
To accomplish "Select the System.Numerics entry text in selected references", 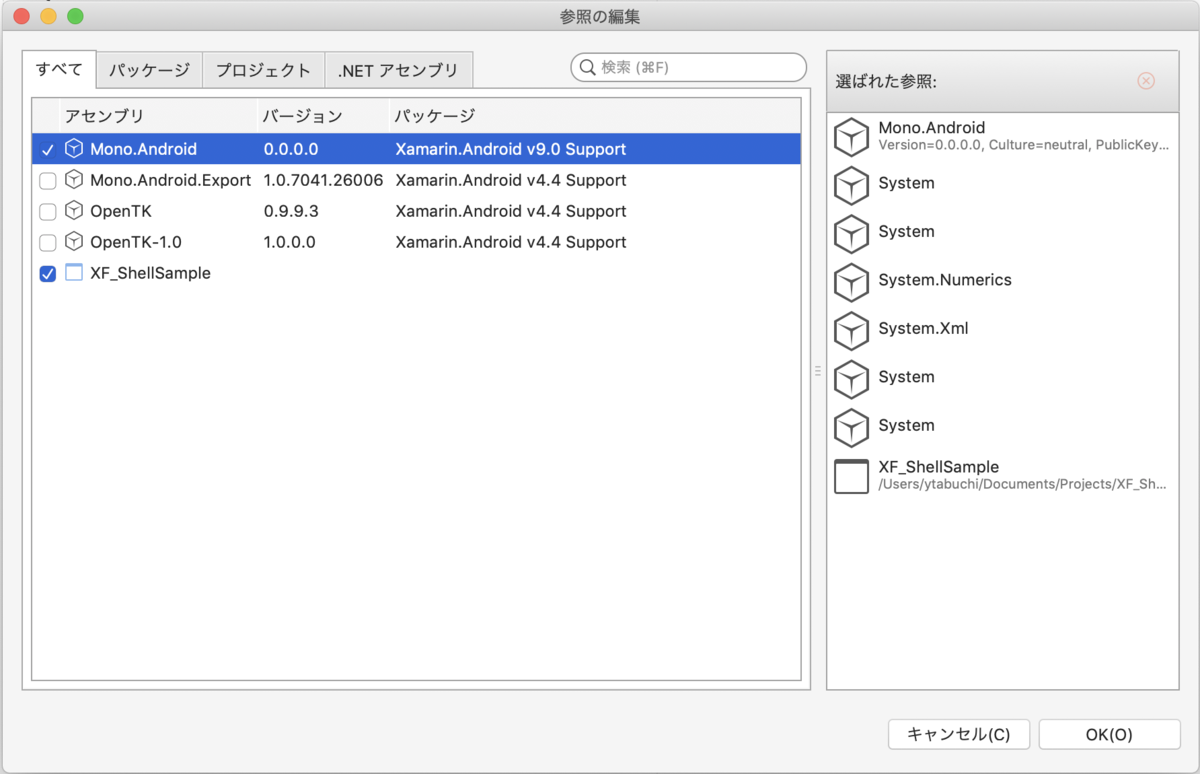I will pyautogui.click(x=945, y=280).
